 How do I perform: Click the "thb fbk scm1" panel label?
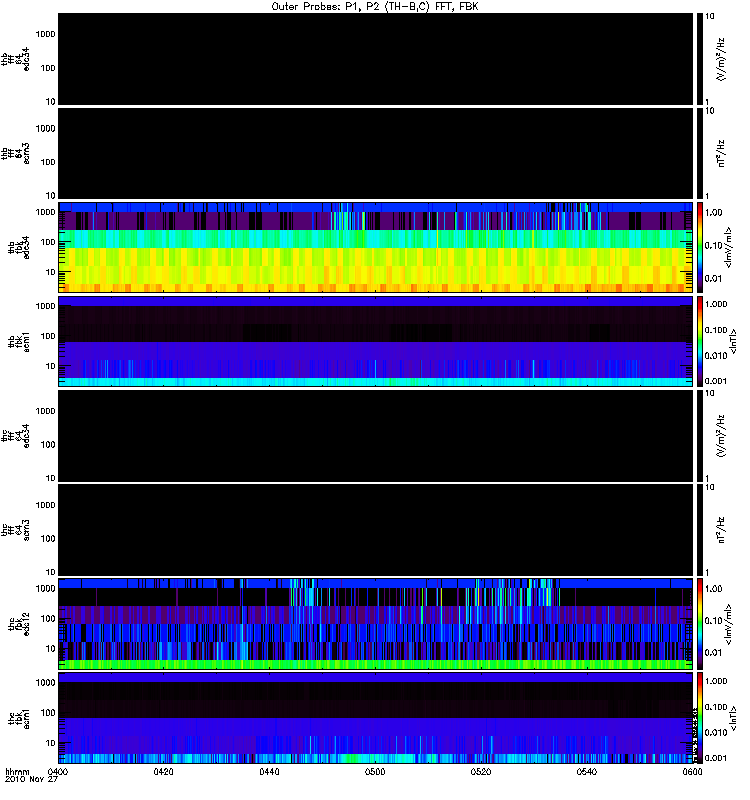[x=19, y=342]
